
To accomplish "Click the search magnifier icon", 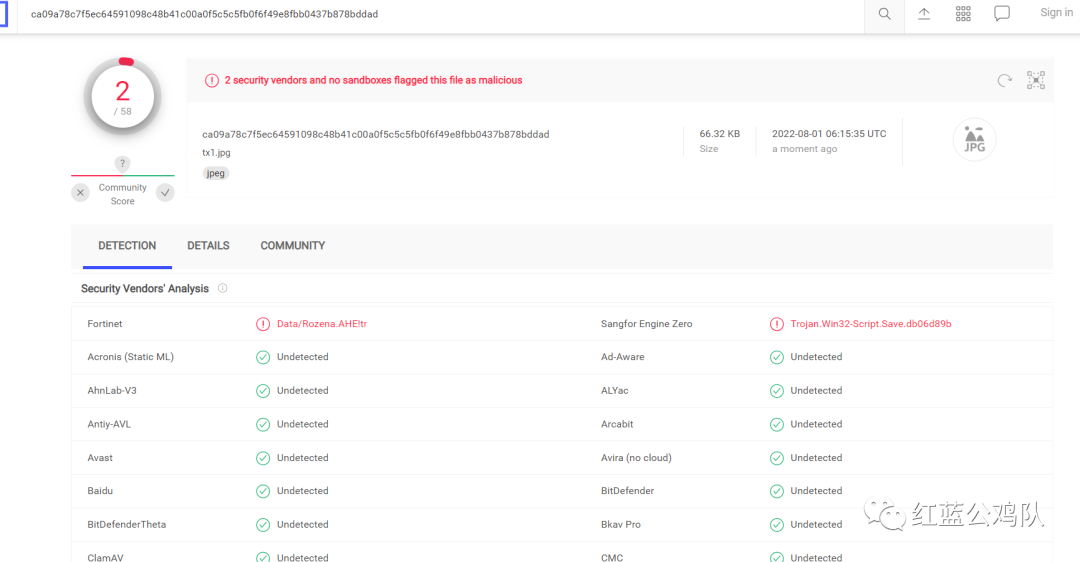I will coord(884,14).
